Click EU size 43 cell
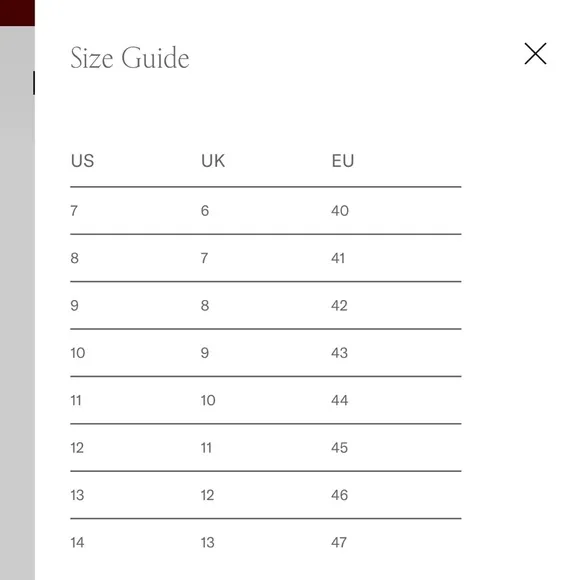 340,353
